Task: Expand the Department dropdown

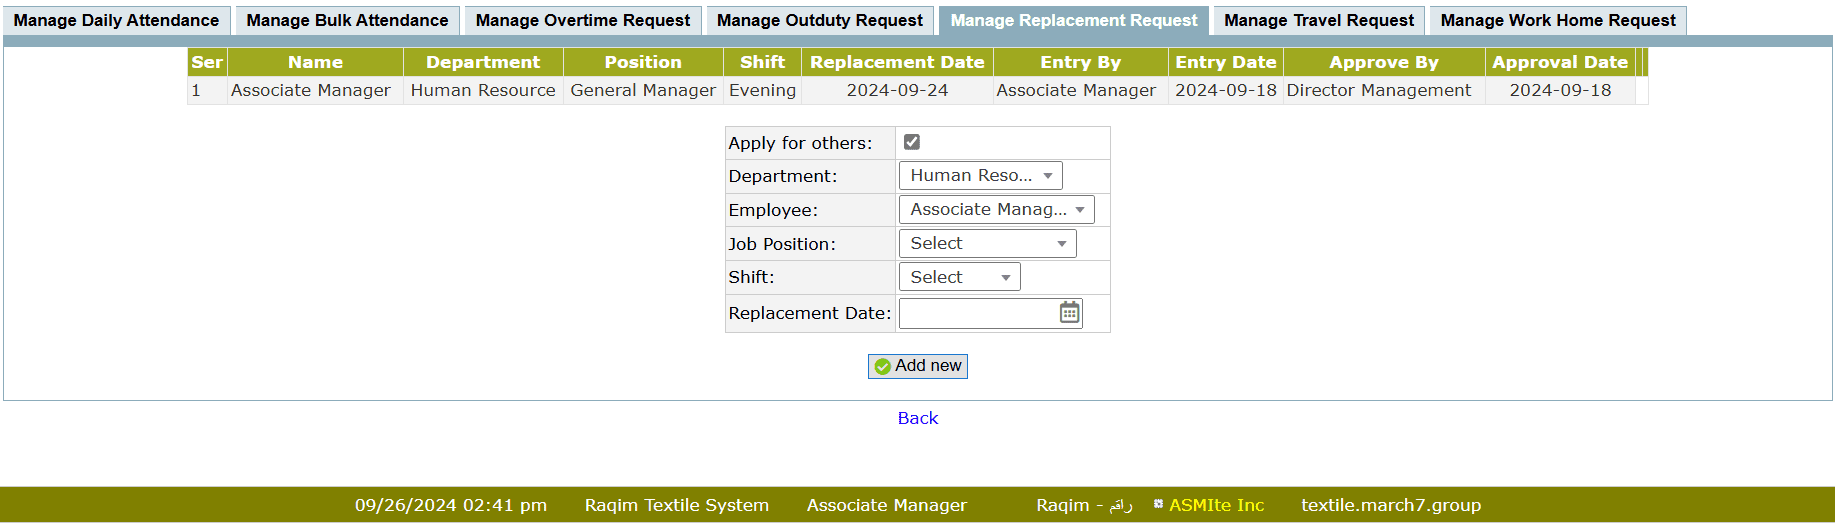Action: (980, 176)
